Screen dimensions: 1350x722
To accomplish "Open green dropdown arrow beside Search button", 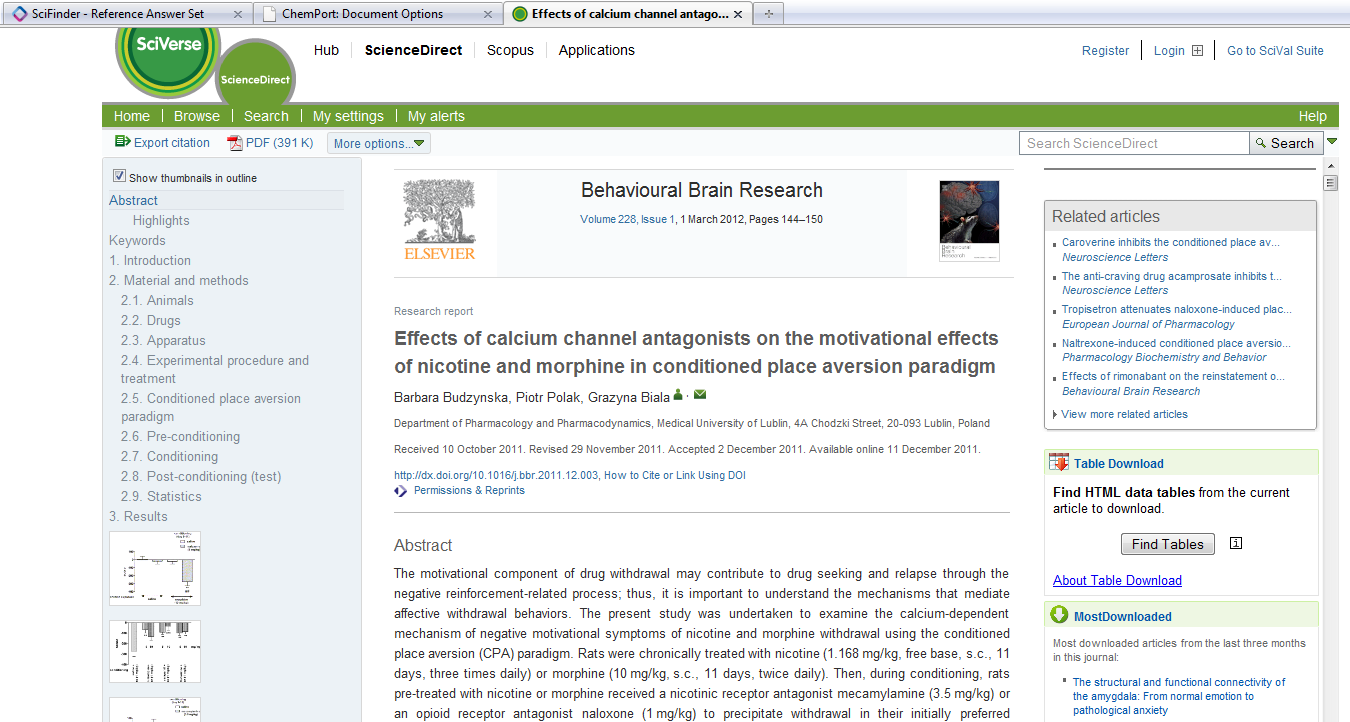I will (1332, 142).
